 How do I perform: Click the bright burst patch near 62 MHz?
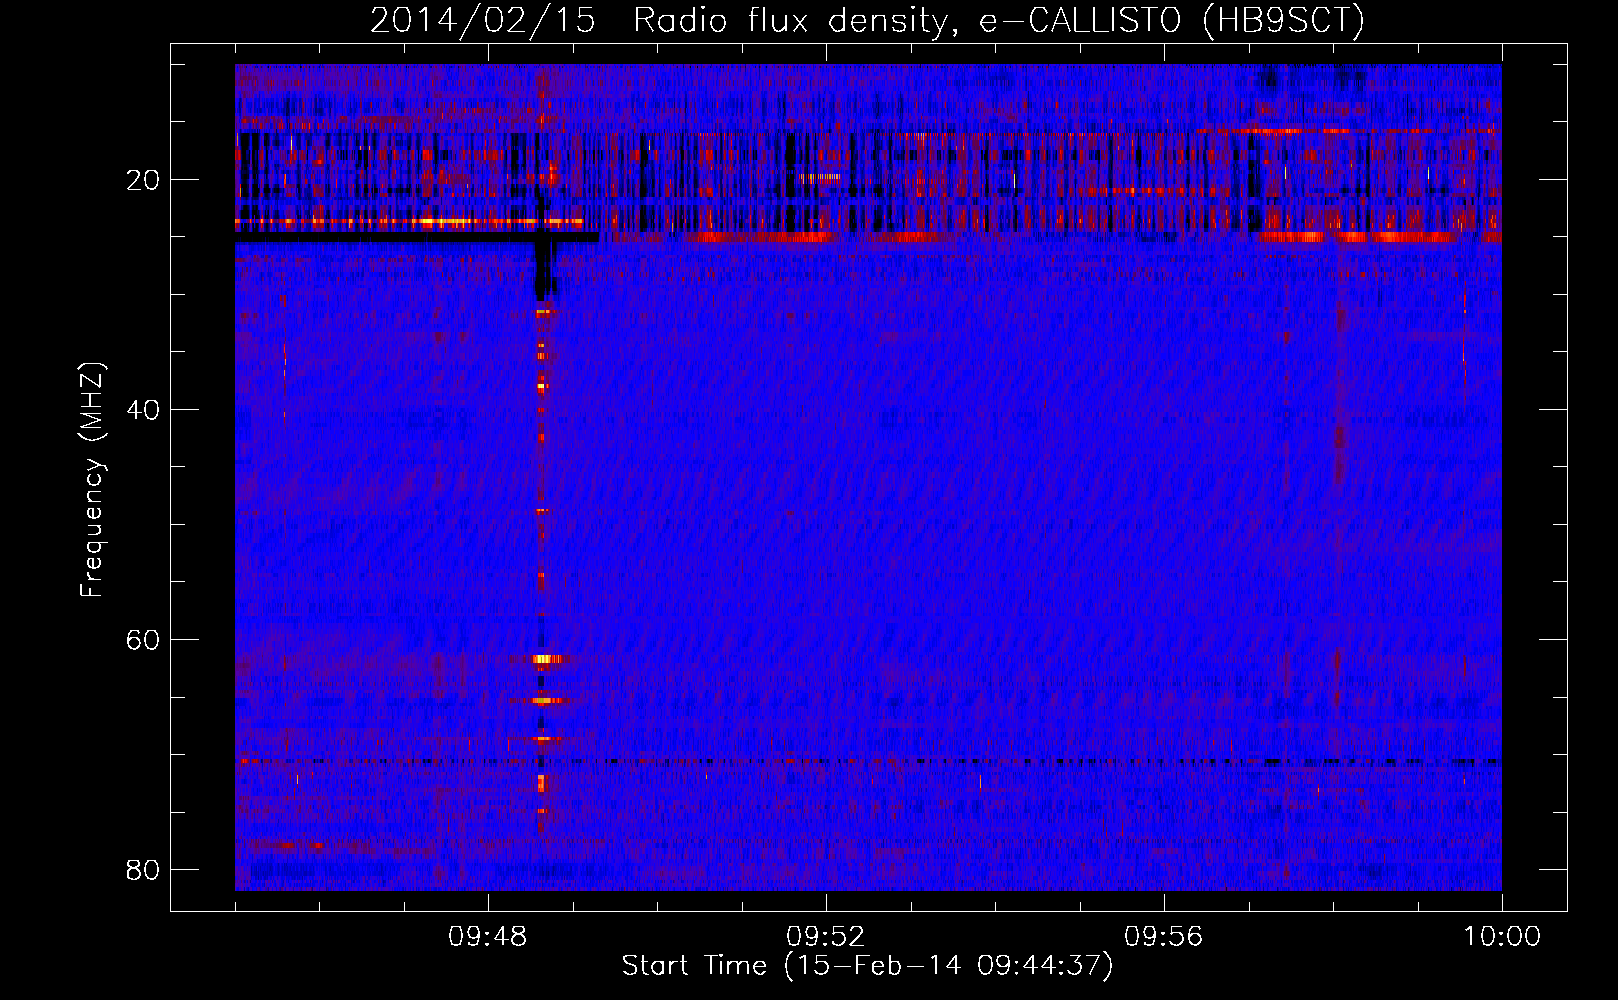pyautogui.click(x=546, y=659)
